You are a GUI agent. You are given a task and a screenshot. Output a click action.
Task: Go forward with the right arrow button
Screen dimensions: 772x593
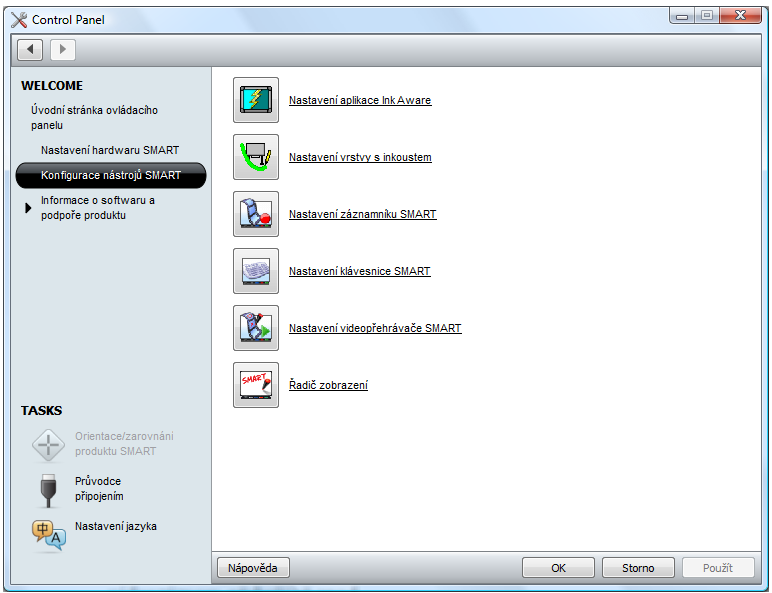pyautogui.click(x=63, y=49)
